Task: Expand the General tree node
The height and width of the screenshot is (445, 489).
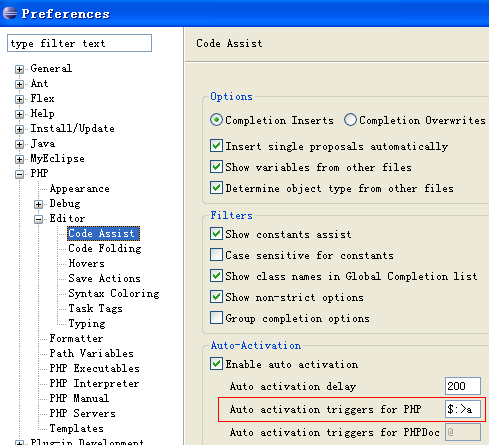Action: pos(19,69)
